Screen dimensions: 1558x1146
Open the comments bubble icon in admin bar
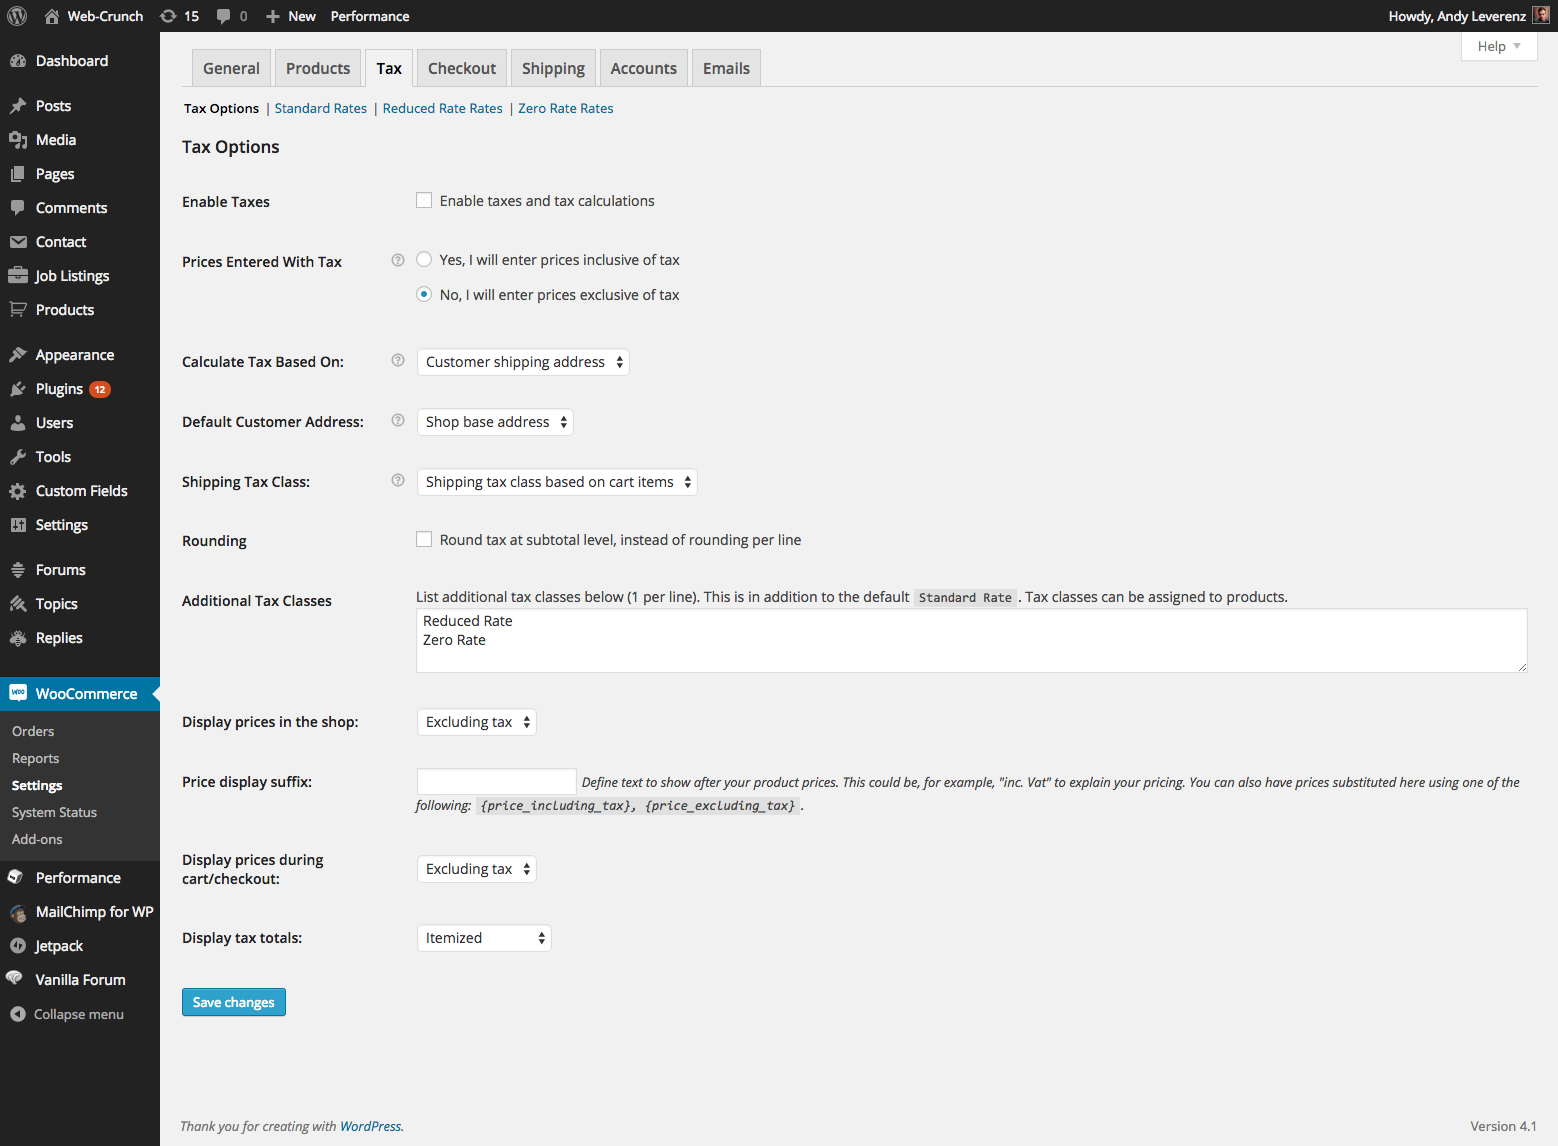click(x=223, y=16)
